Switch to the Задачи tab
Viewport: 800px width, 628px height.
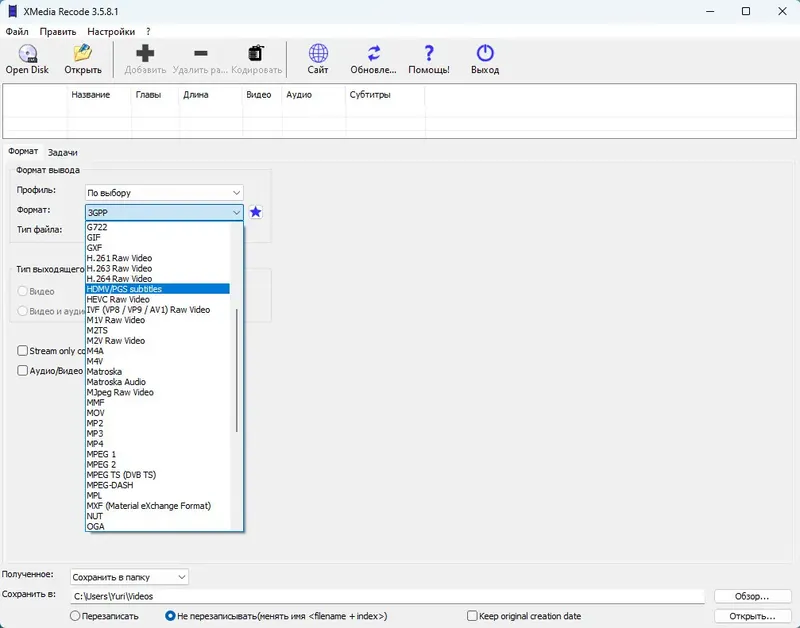click(x=62, y=153)
